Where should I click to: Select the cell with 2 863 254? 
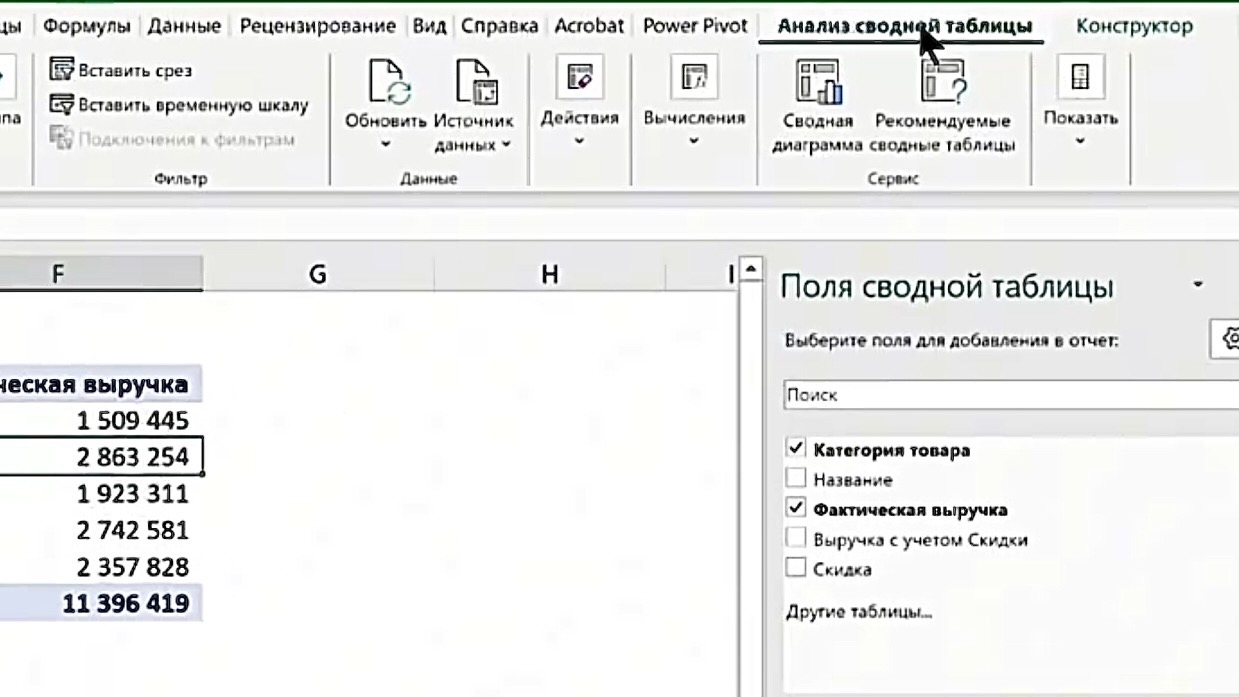101,456
